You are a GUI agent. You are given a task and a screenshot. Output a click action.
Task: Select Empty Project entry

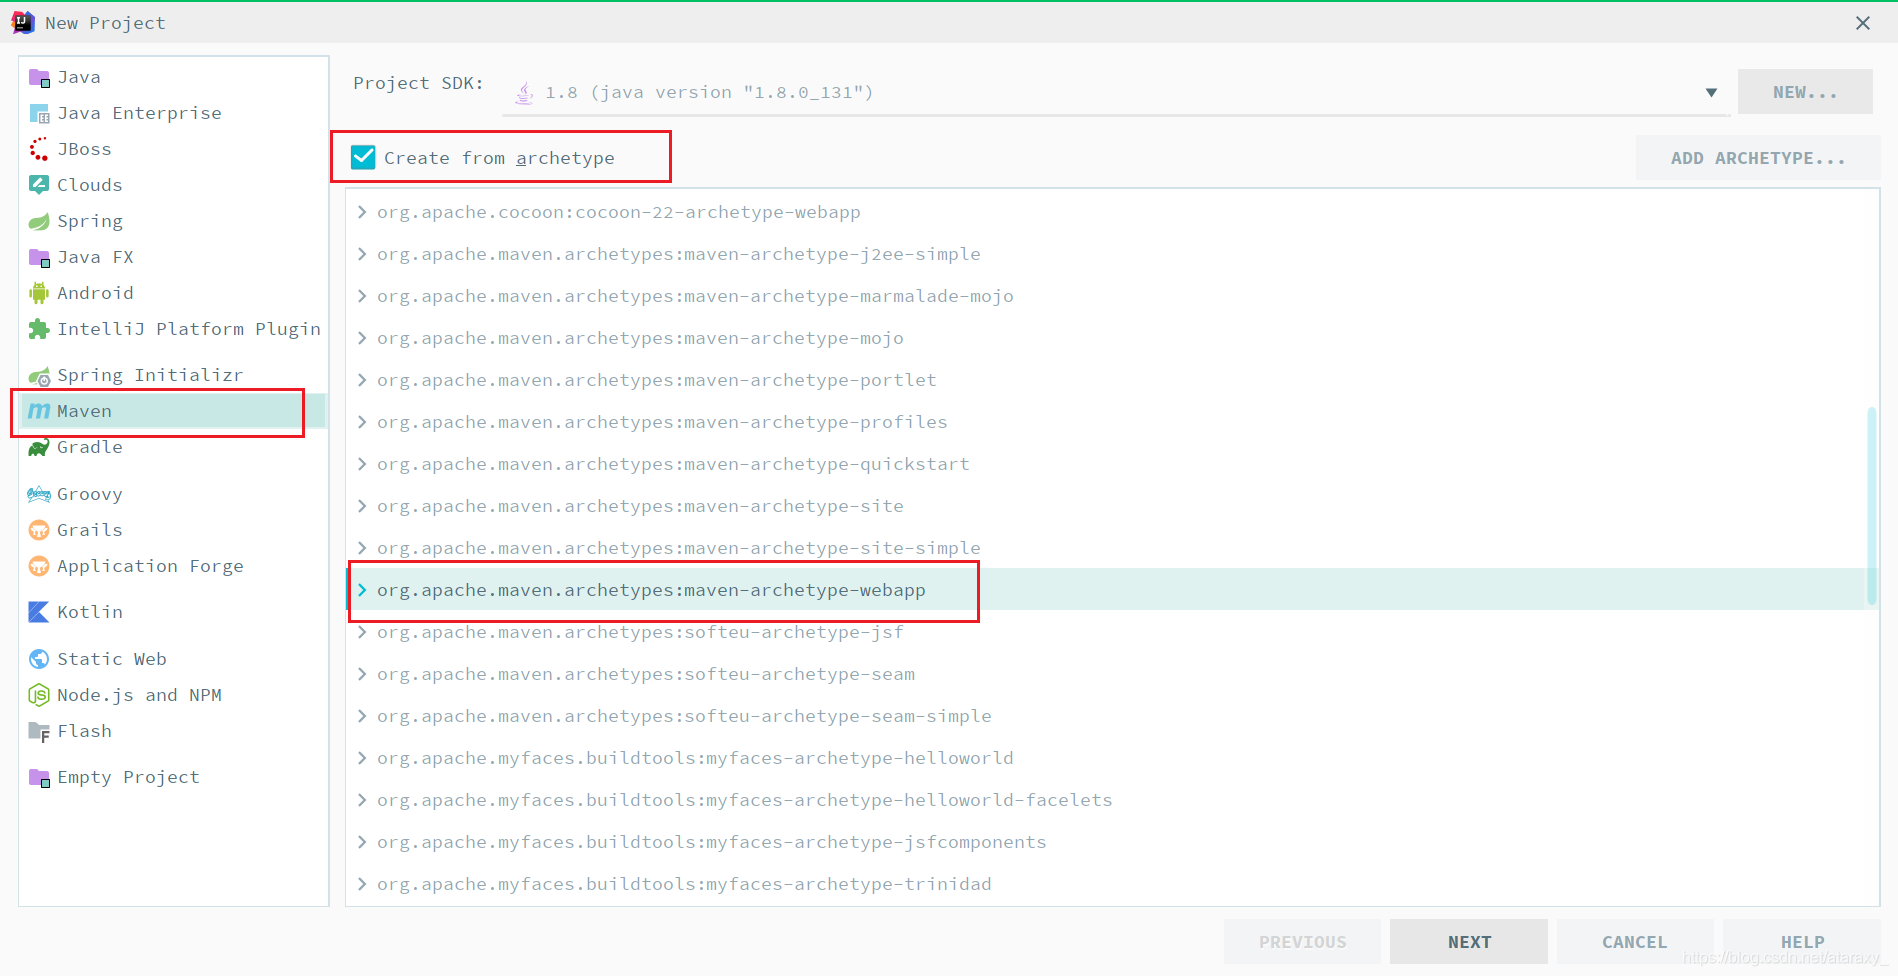[172, 777]
